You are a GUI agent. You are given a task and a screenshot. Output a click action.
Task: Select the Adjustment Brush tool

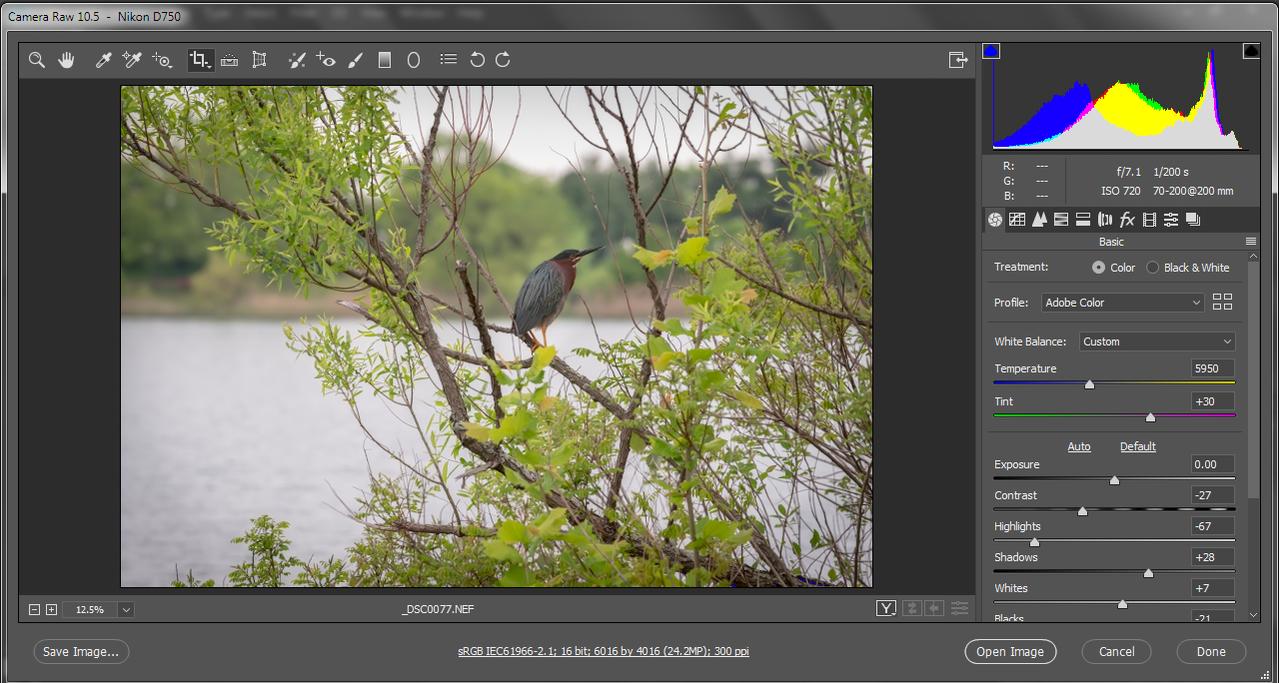(x=355, y=60)
